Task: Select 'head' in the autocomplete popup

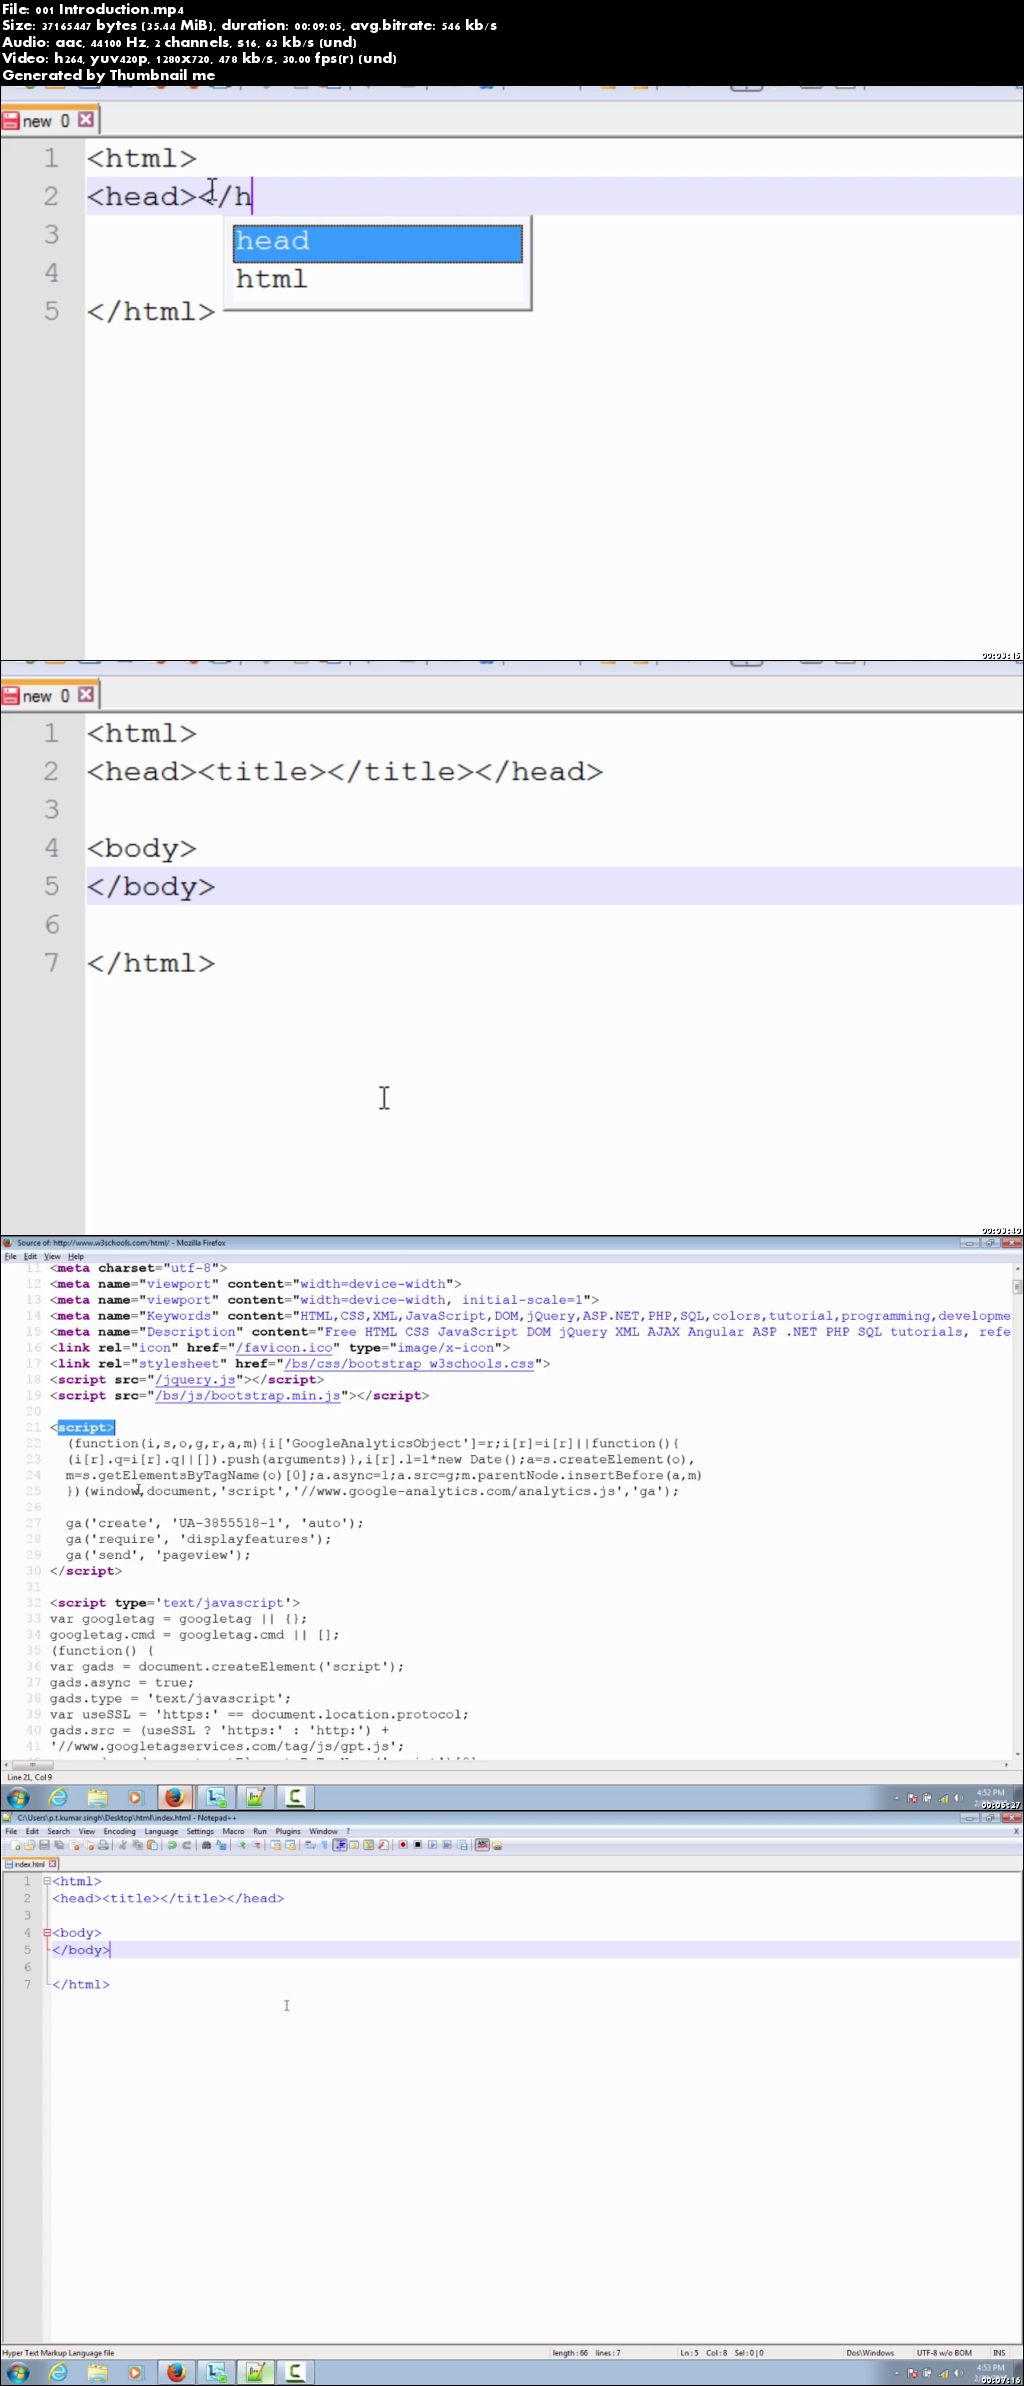Action: [x=378, y=243]
